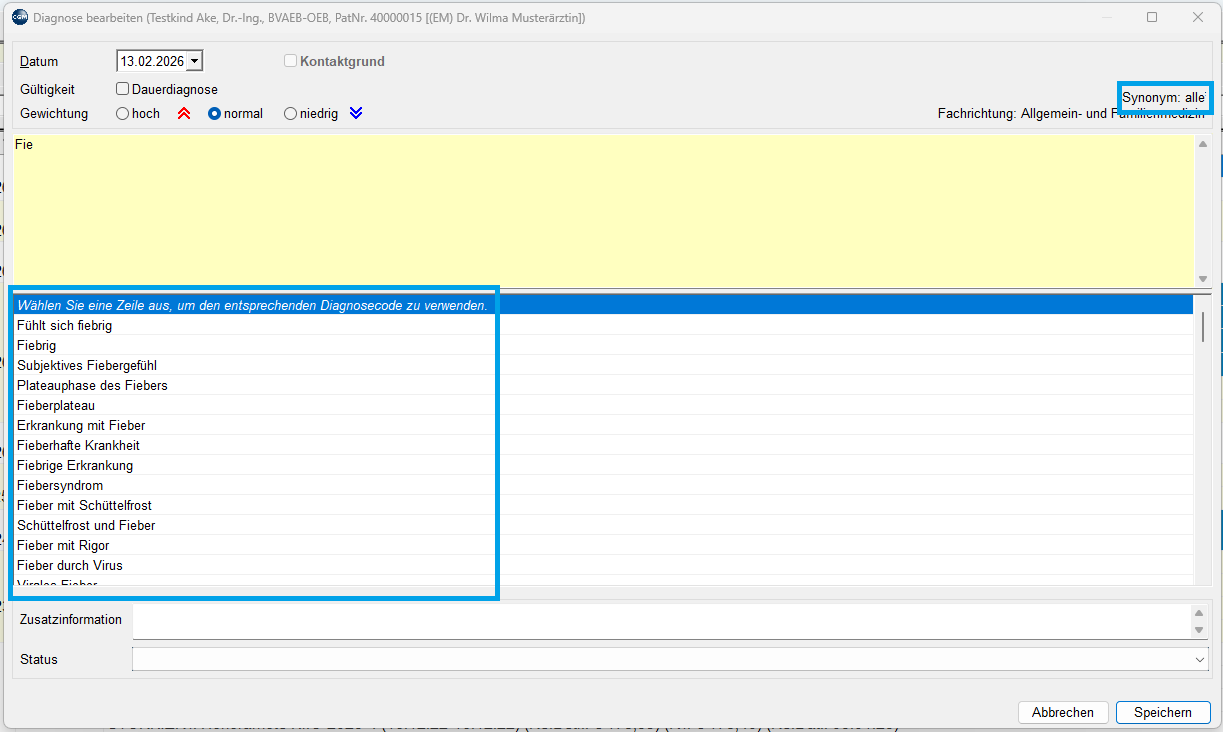Select the 'niedrig' weighting radio button

point(291,114)
